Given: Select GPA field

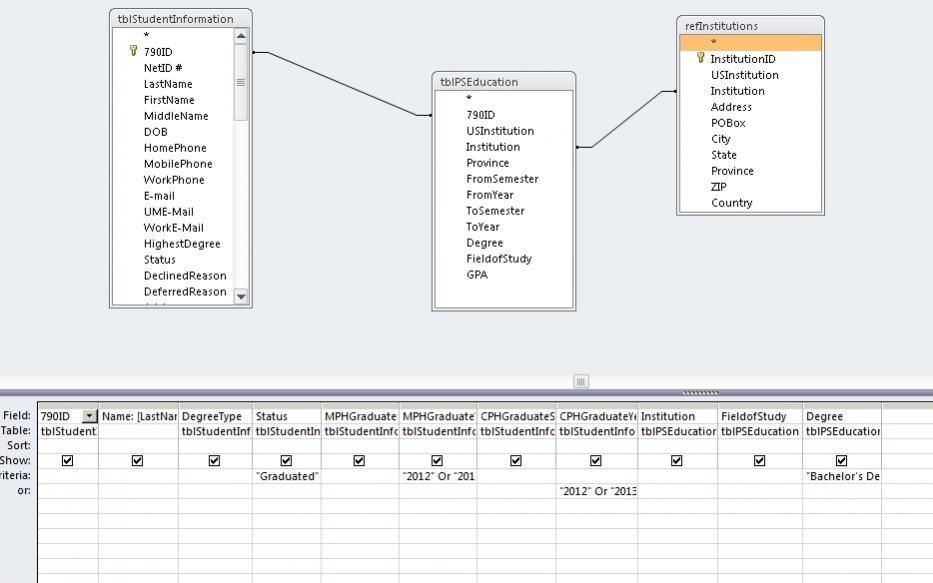Looking at the screenshot, I should 477,274.
